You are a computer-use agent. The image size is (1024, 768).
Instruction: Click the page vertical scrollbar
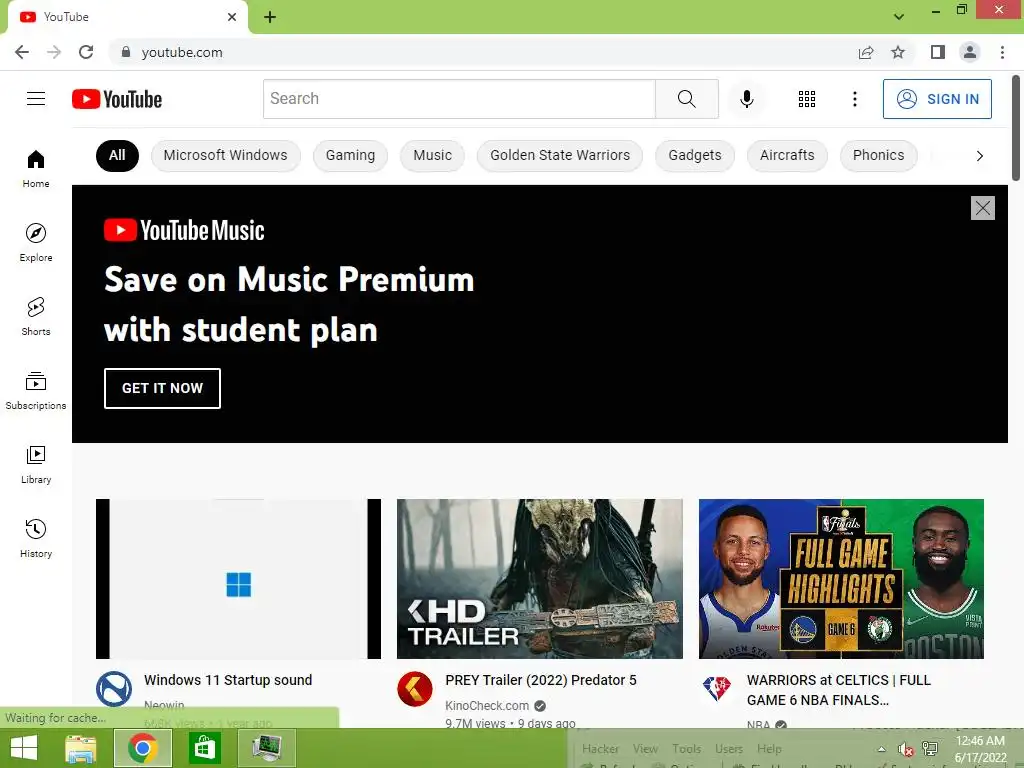pyautogui.click(x=1016, y=128)
